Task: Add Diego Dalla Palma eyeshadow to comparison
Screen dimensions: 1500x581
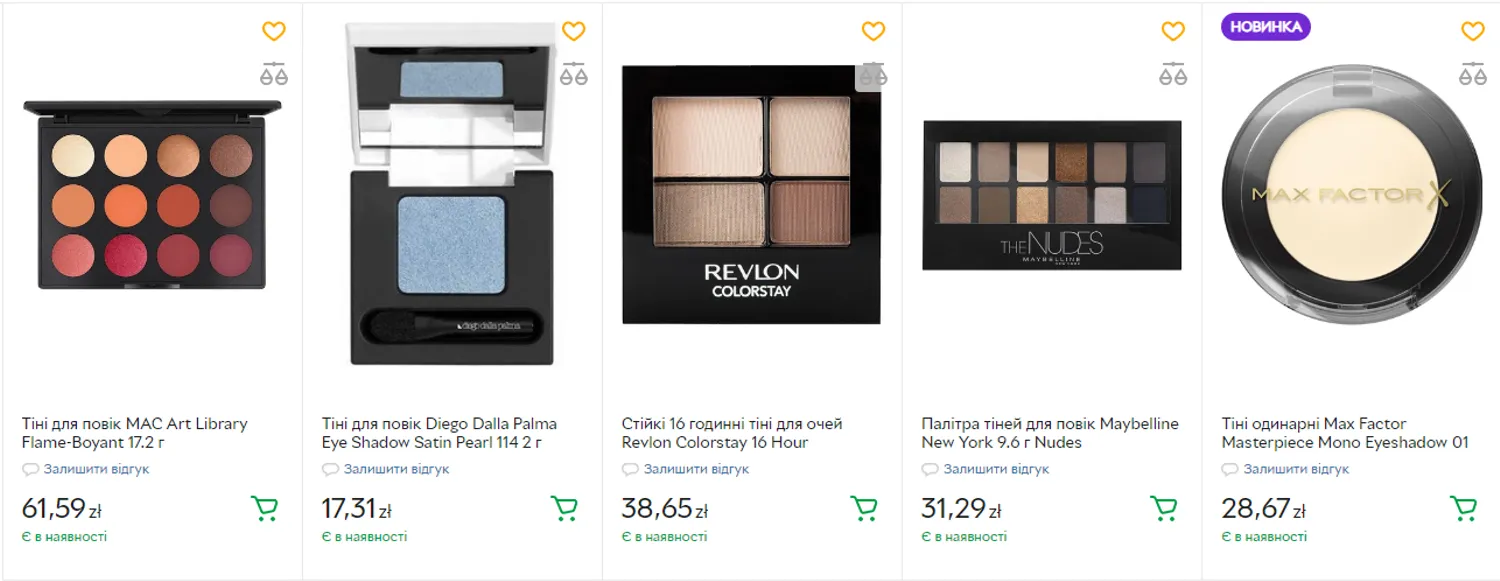Action: click(x=574, y=73)
